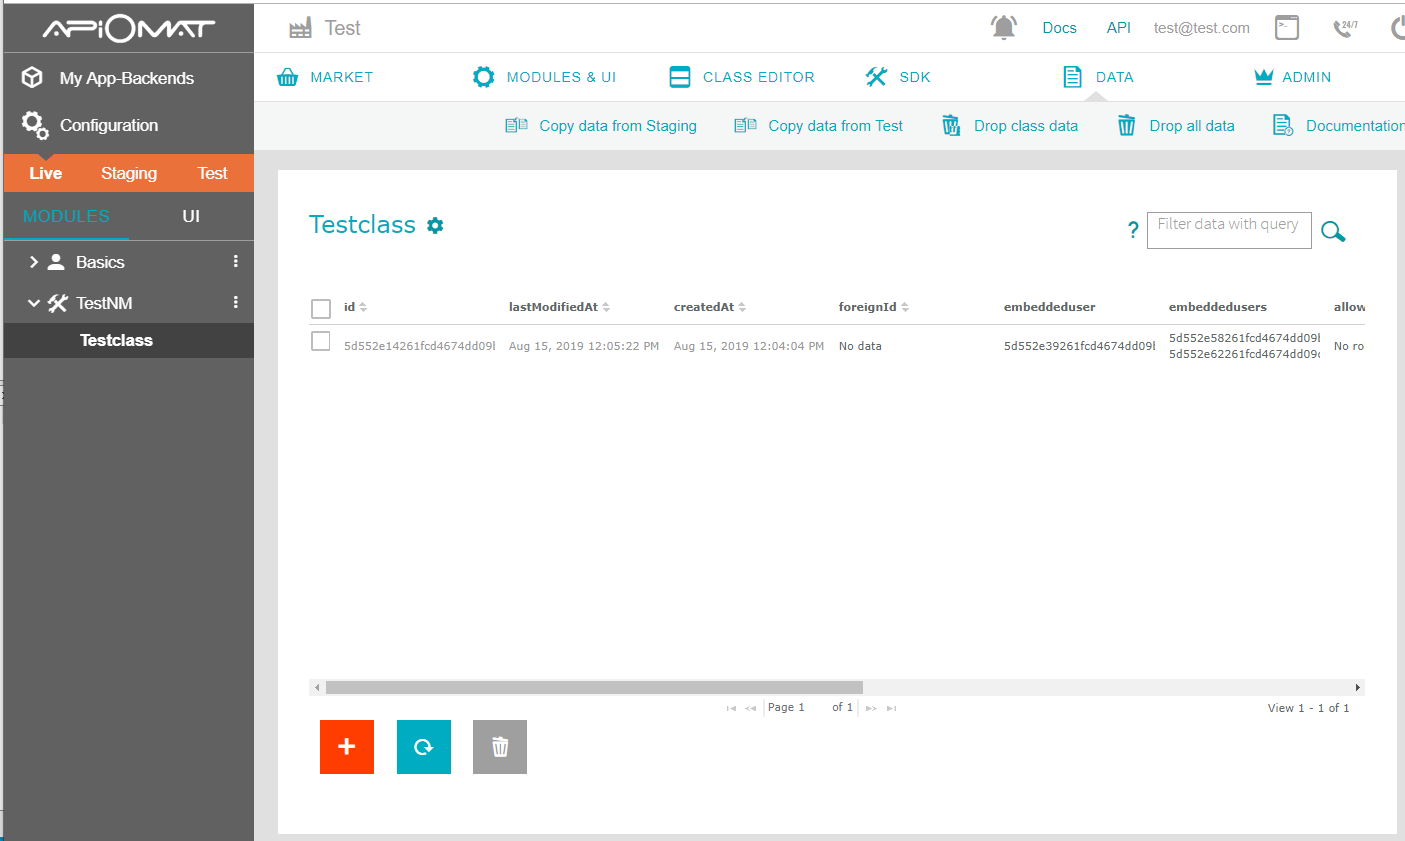
Task: Collapse the TestNM module chevron
Action: click(x=34, y=303)
